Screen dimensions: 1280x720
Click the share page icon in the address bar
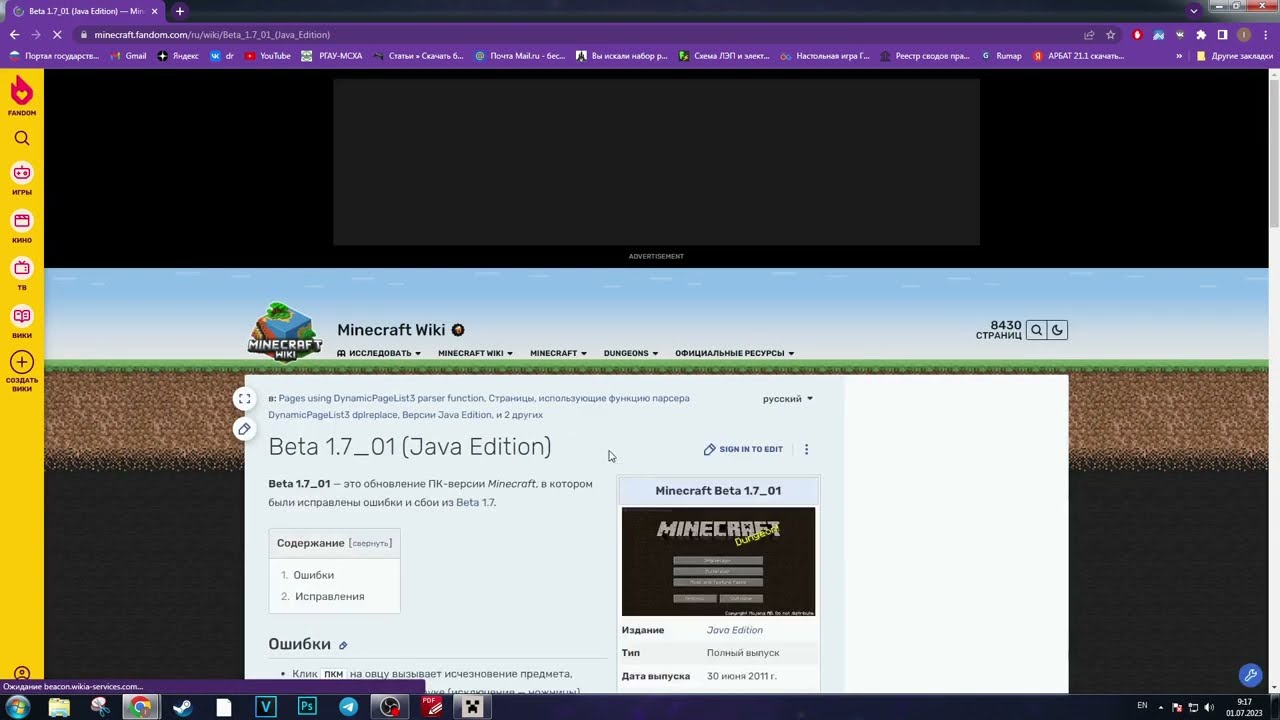click(1089, 35)
